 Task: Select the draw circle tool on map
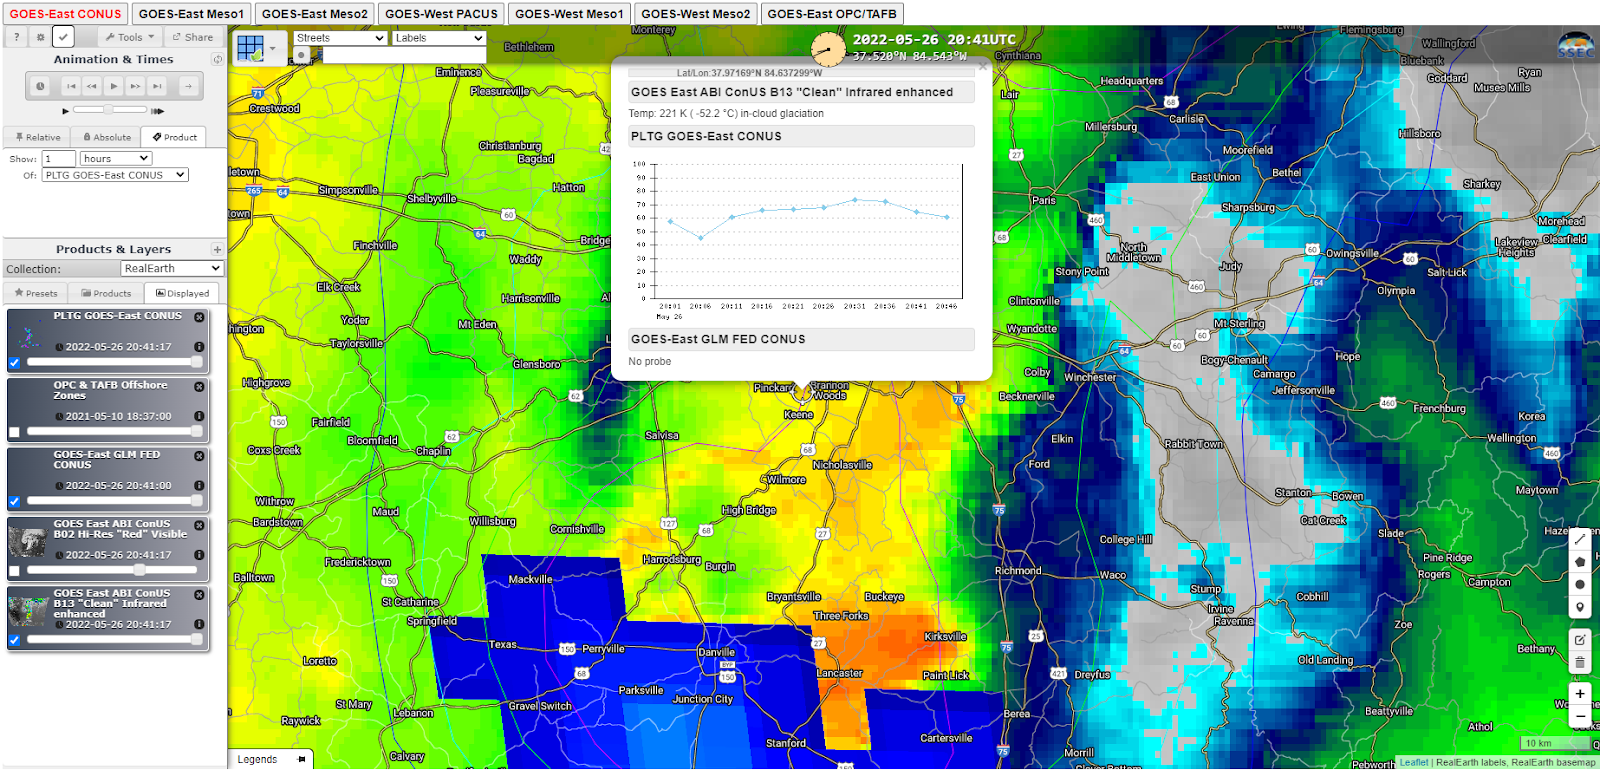pyautogui.click(x=1580, y=585)
